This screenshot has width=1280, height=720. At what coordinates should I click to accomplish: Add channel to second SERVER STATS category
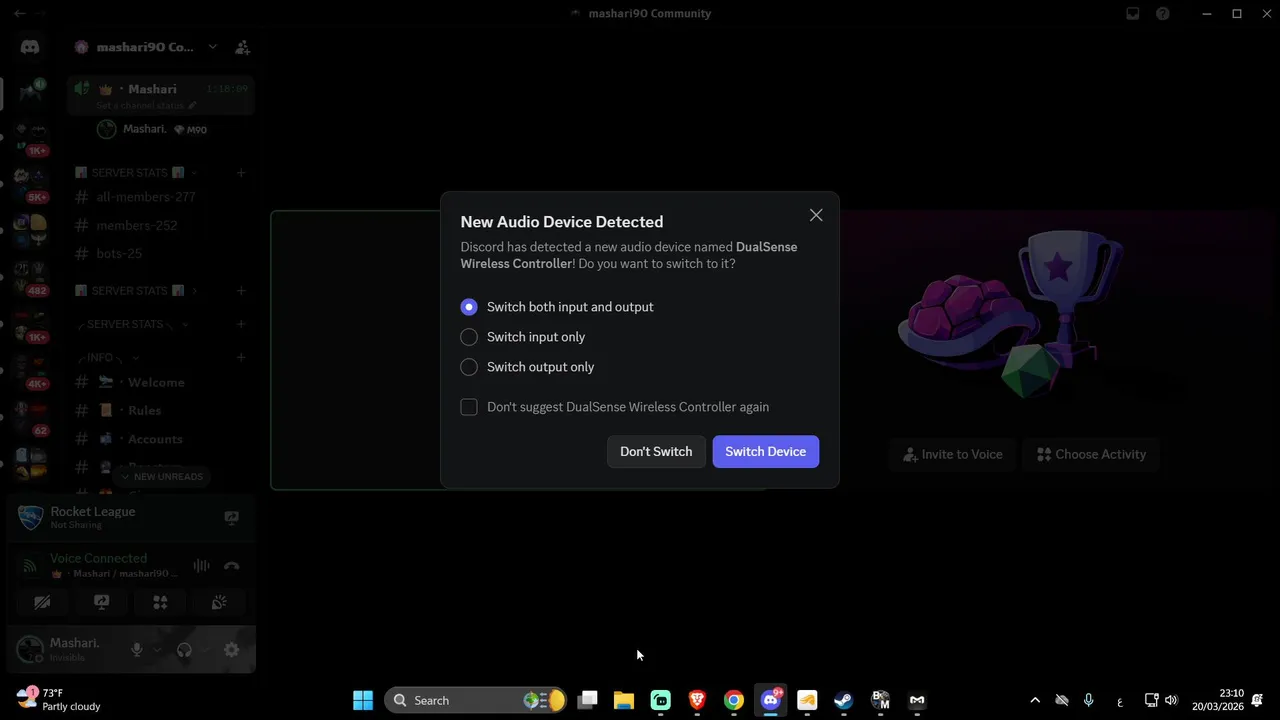click(241, 291)
